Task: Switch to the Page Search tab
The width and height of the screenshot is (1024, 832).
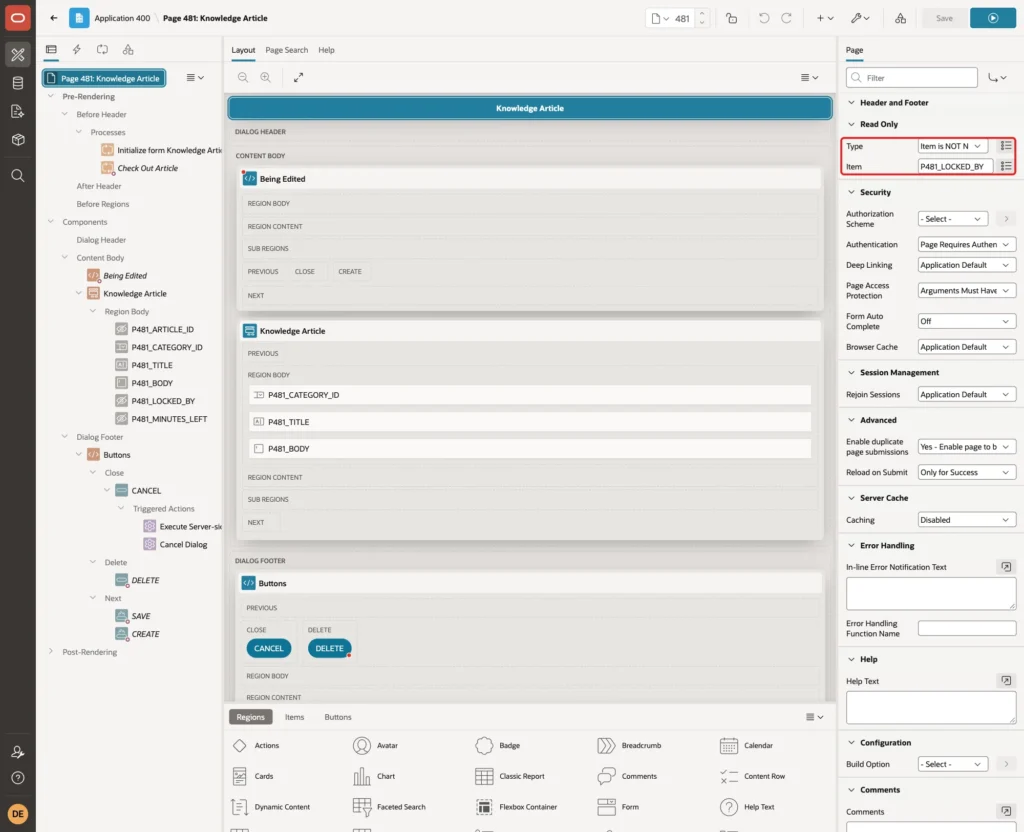Action: pyautogui.click(x=287, y=50)
